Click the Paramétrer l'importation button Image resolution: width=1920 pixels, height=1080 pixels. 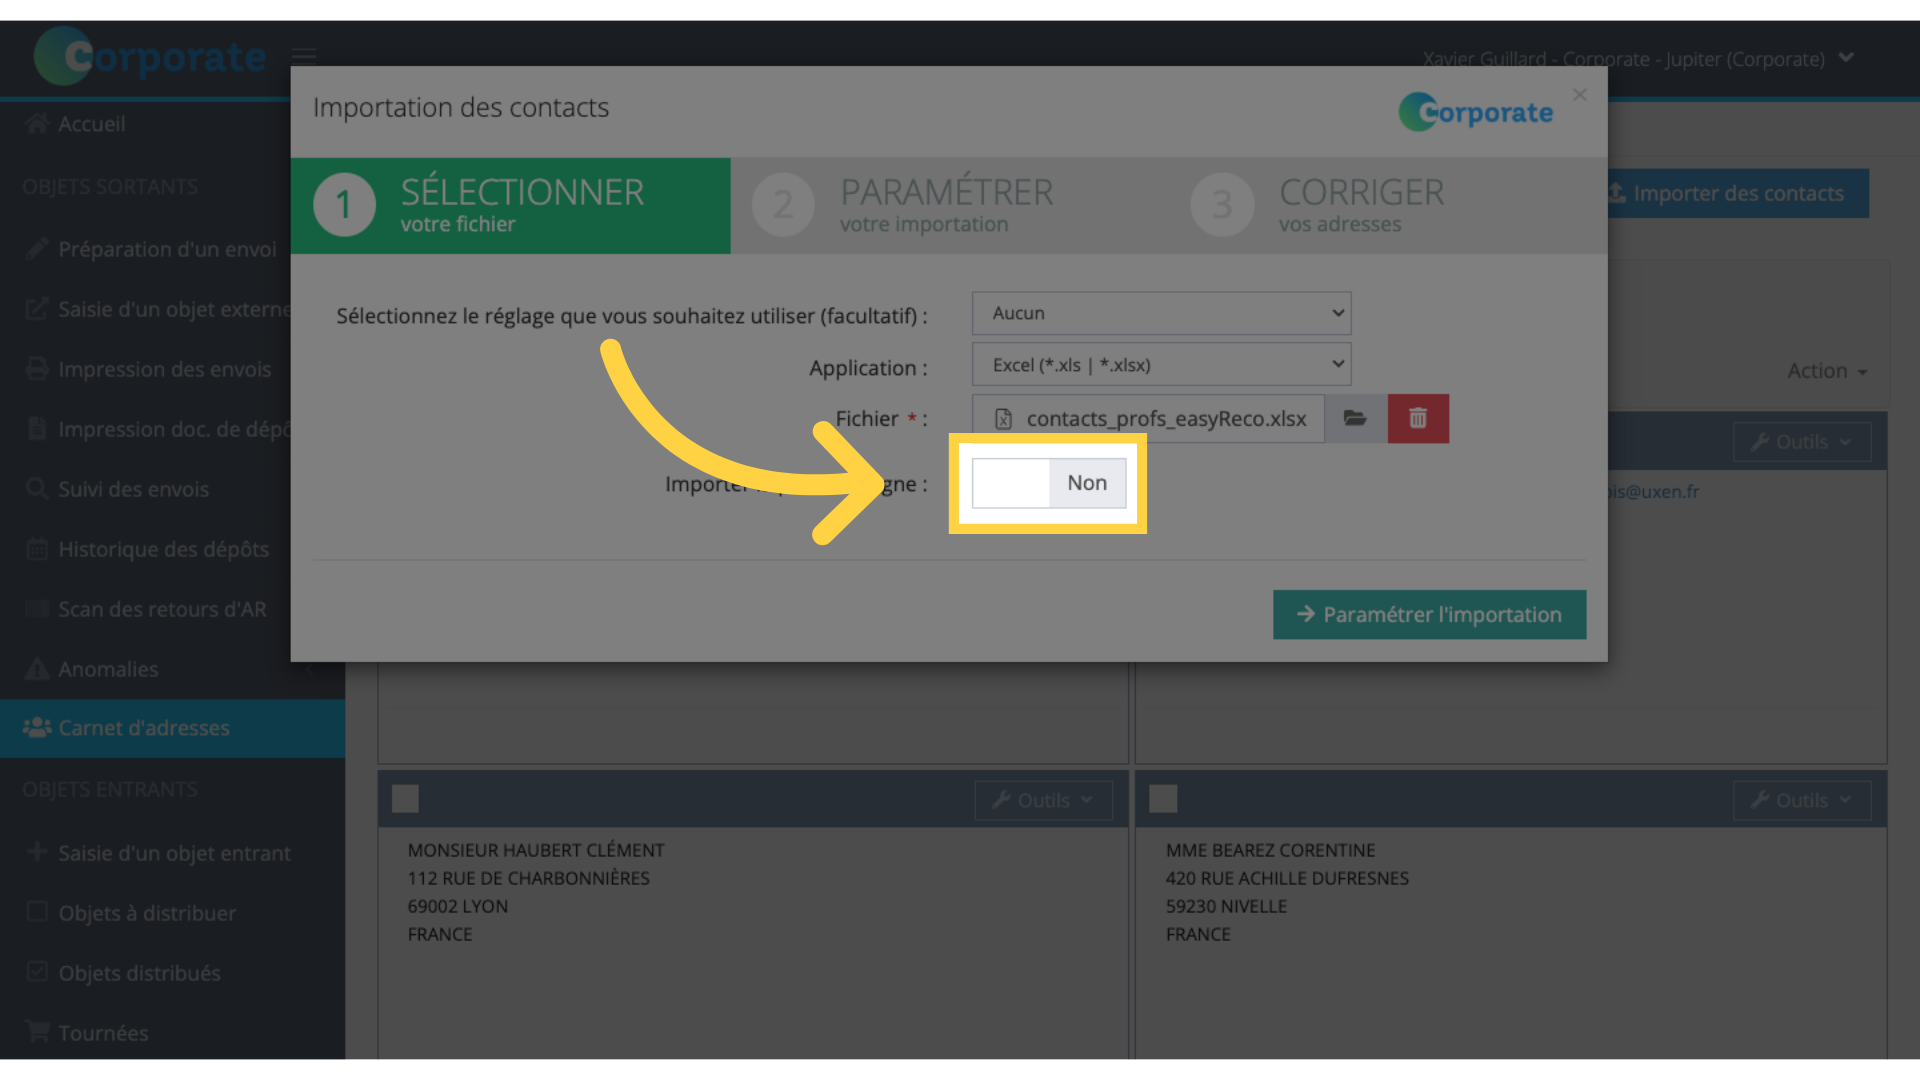pos(1429,614)
